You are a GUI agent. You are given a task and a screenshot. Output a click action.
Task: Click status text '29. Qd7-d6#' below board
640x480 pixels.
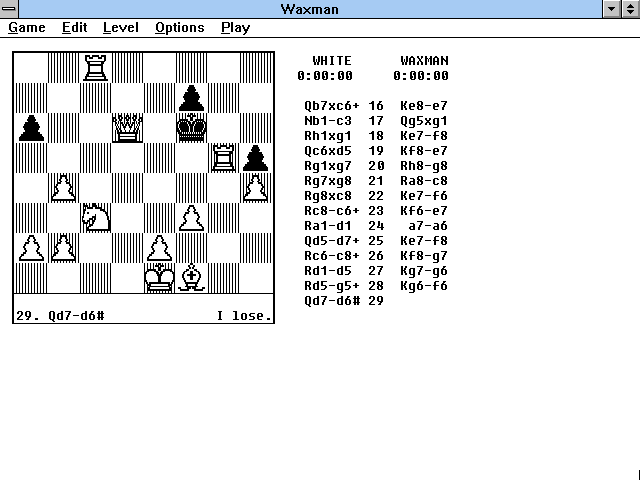[60, 316]
